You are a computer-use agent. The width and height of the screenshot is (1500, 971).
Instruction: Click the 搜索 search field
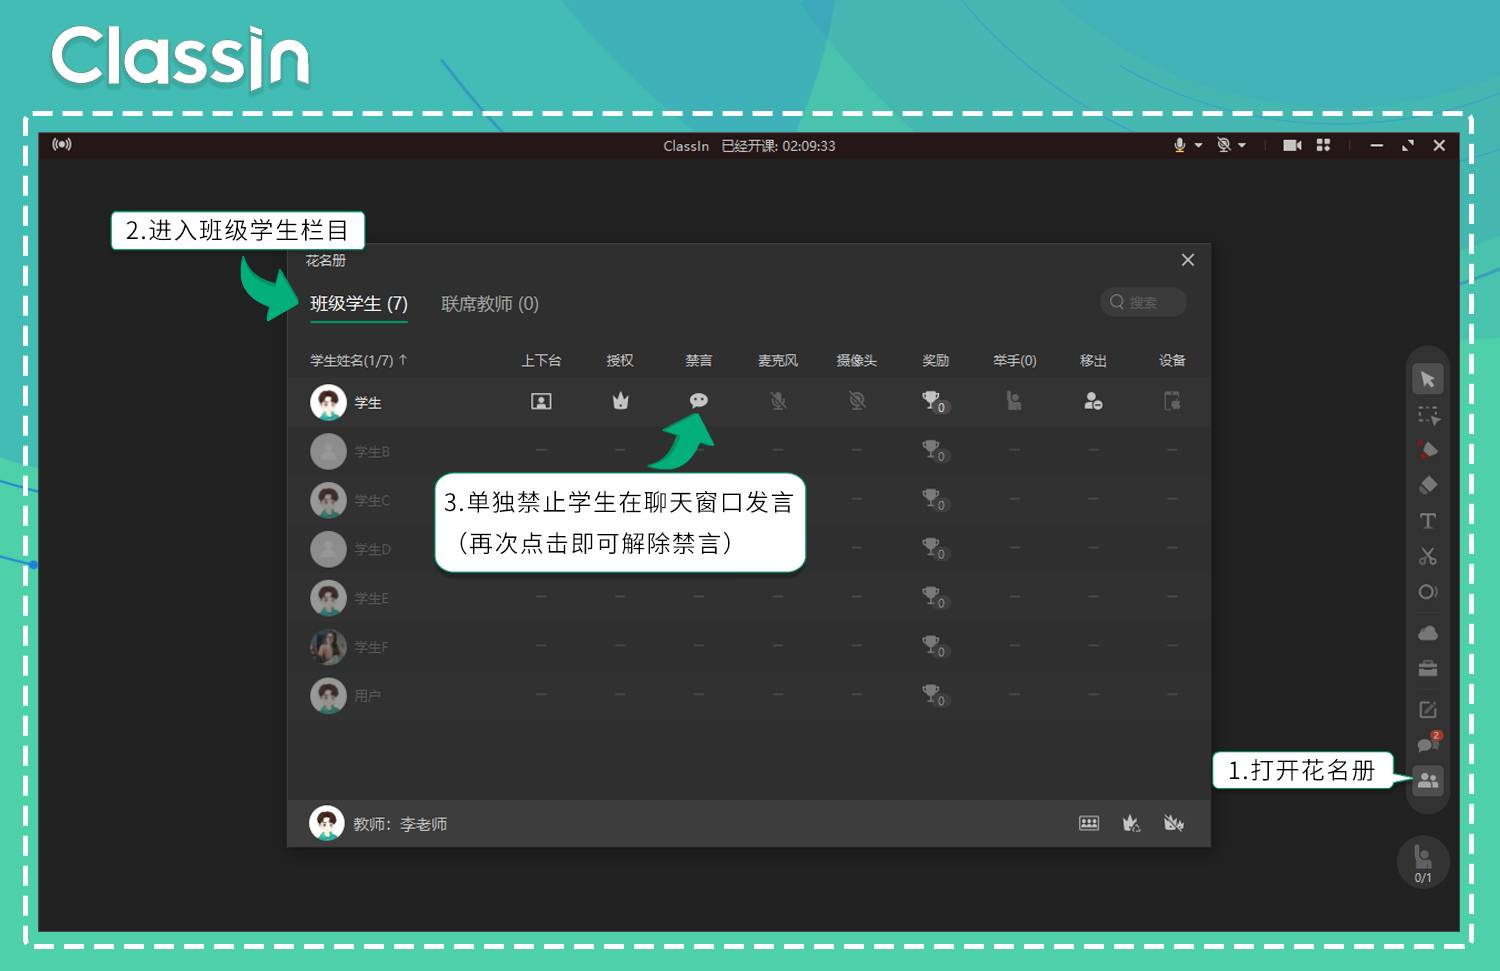click(x=1143, y=302)
